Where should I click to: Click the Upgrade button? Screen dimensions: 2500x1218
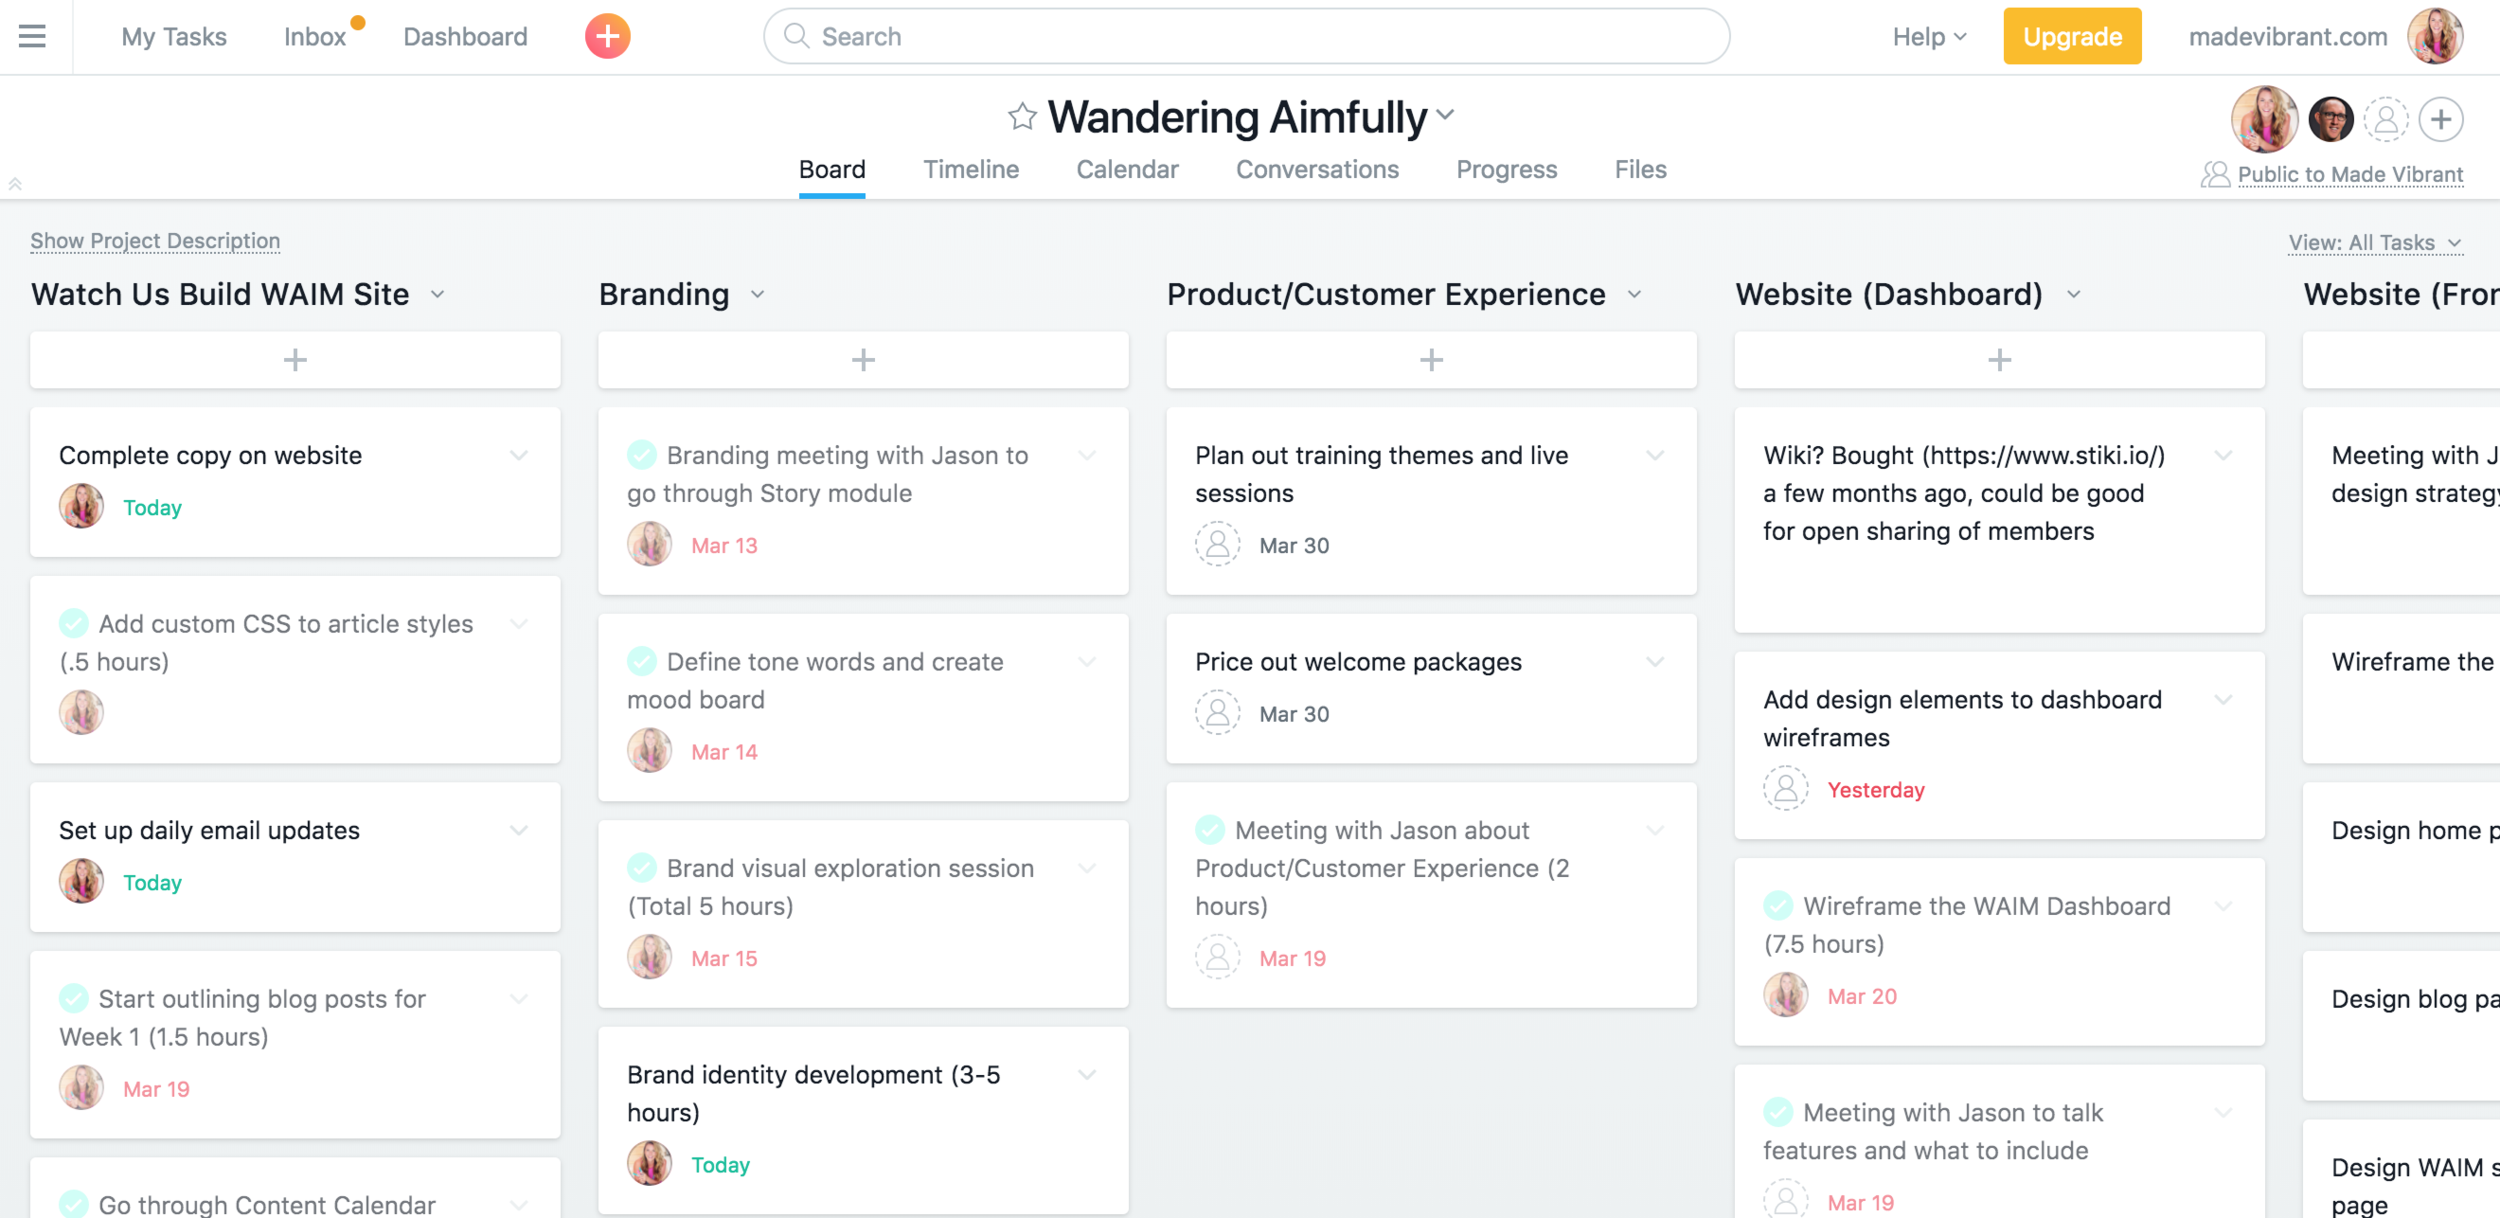[2071, 36]
